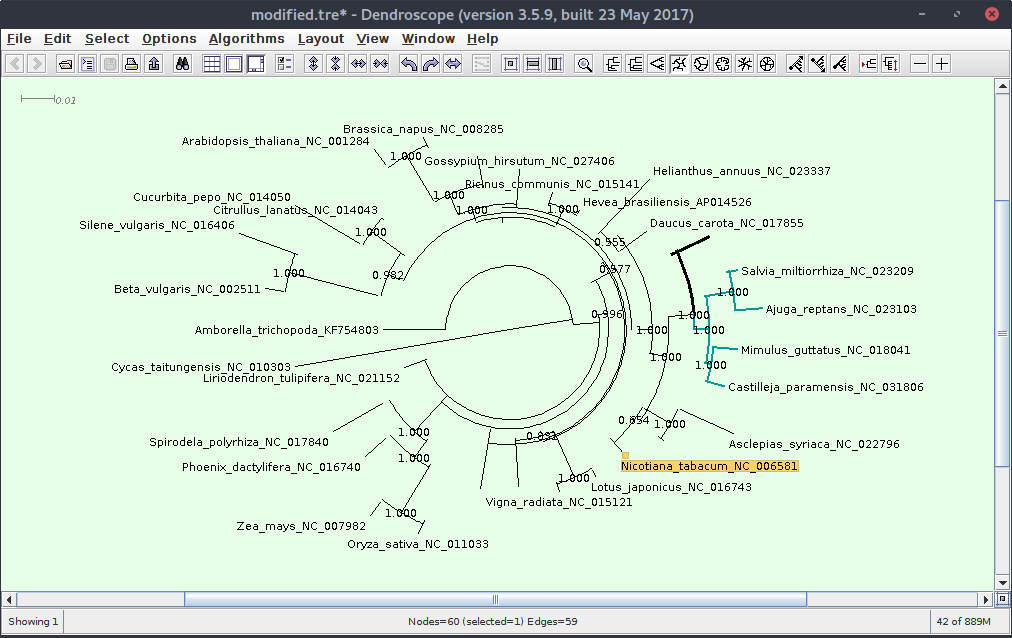Select the rectangular phylogram drawer icon
Screen dimensions: 1012x638
coord(614,64)
